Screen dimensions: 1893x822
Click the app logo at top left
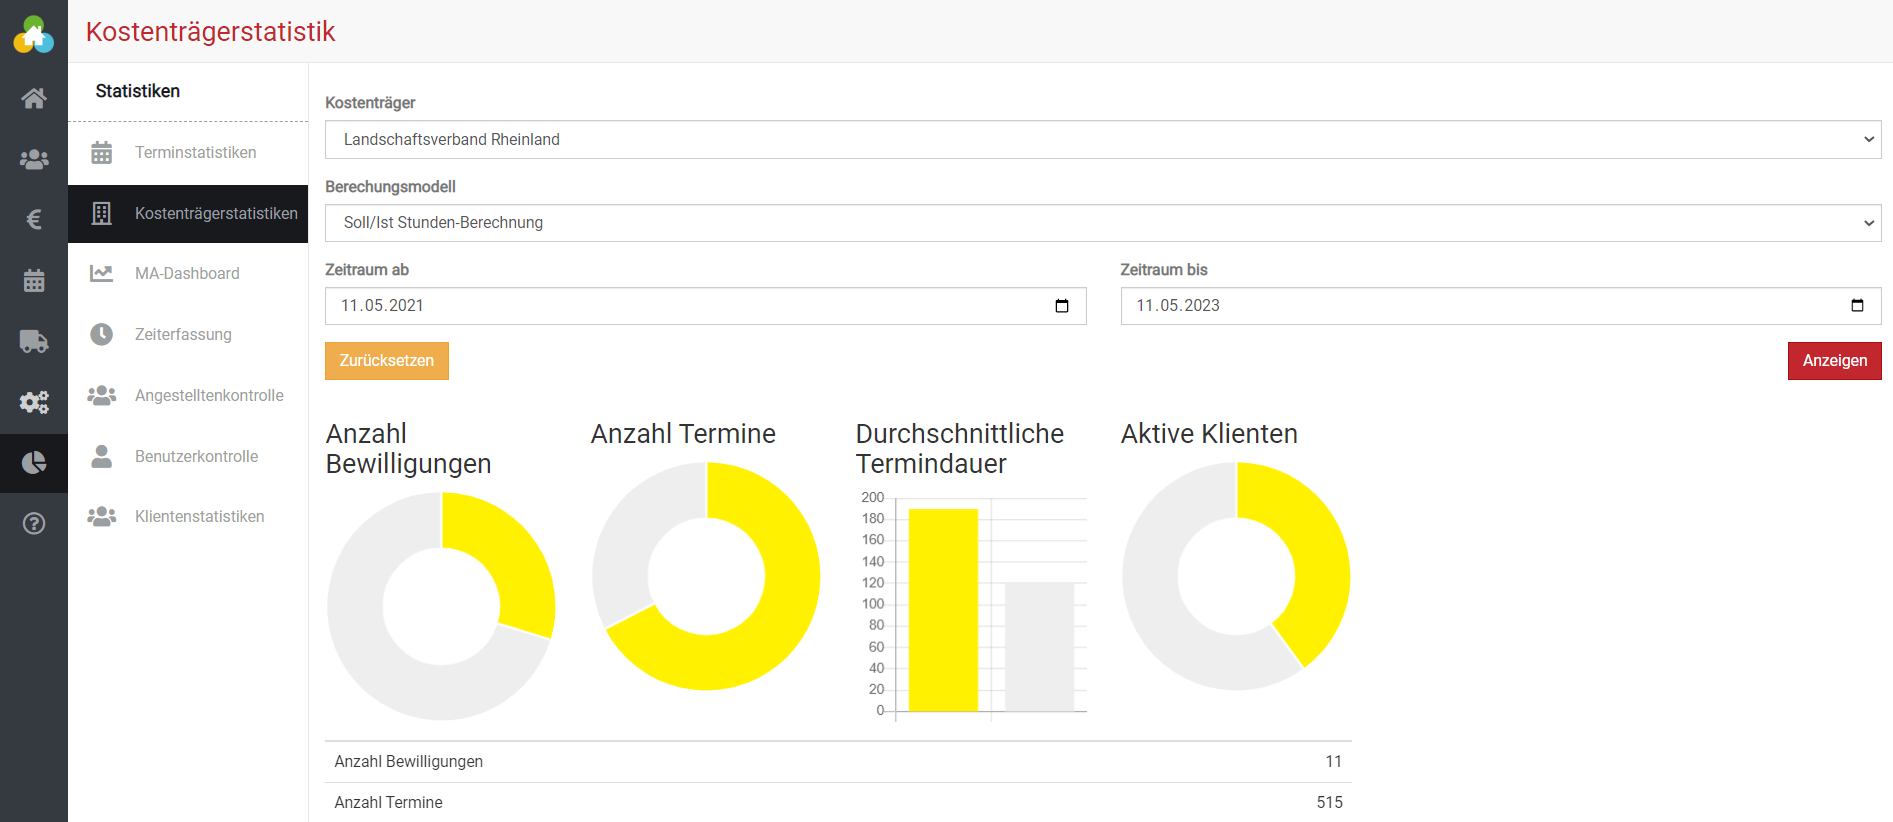coord(34,34)
